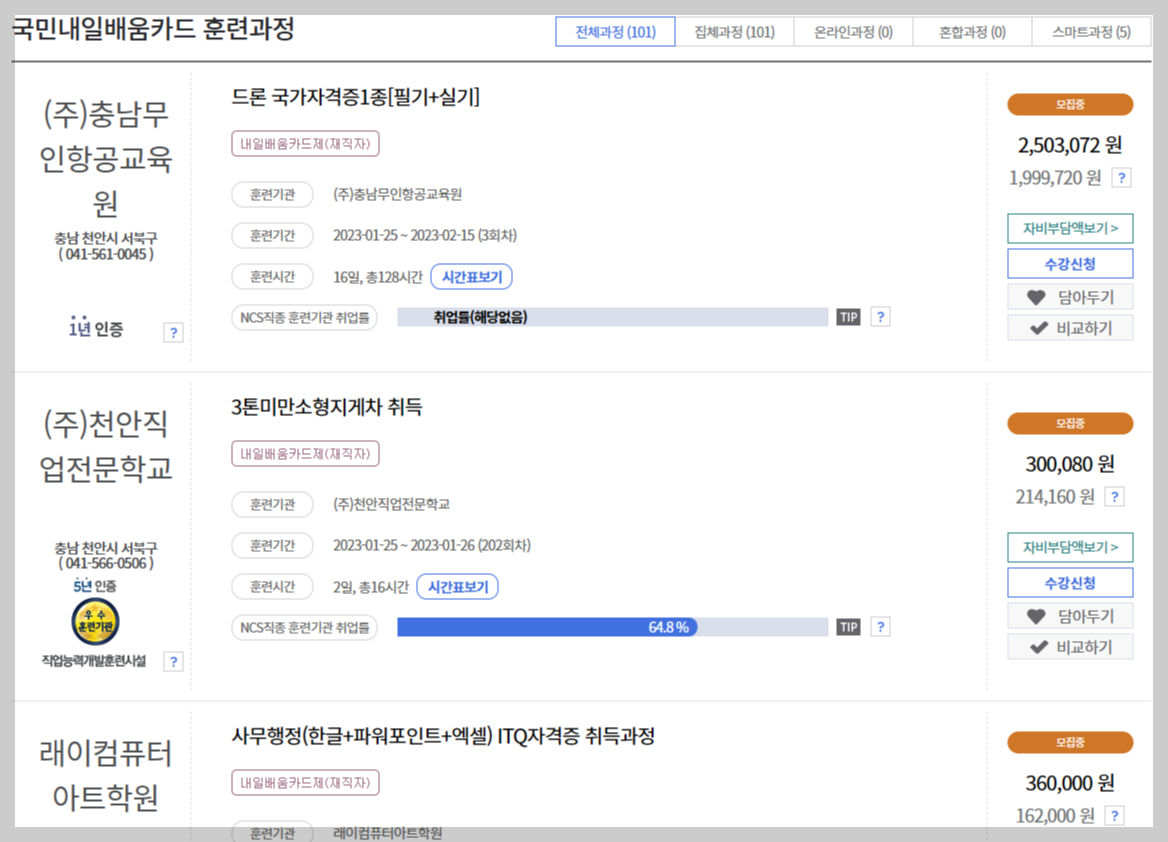
Task: Click the 모집중 badge above 2,503,072 원
Action: click(x=1070, y=104)
